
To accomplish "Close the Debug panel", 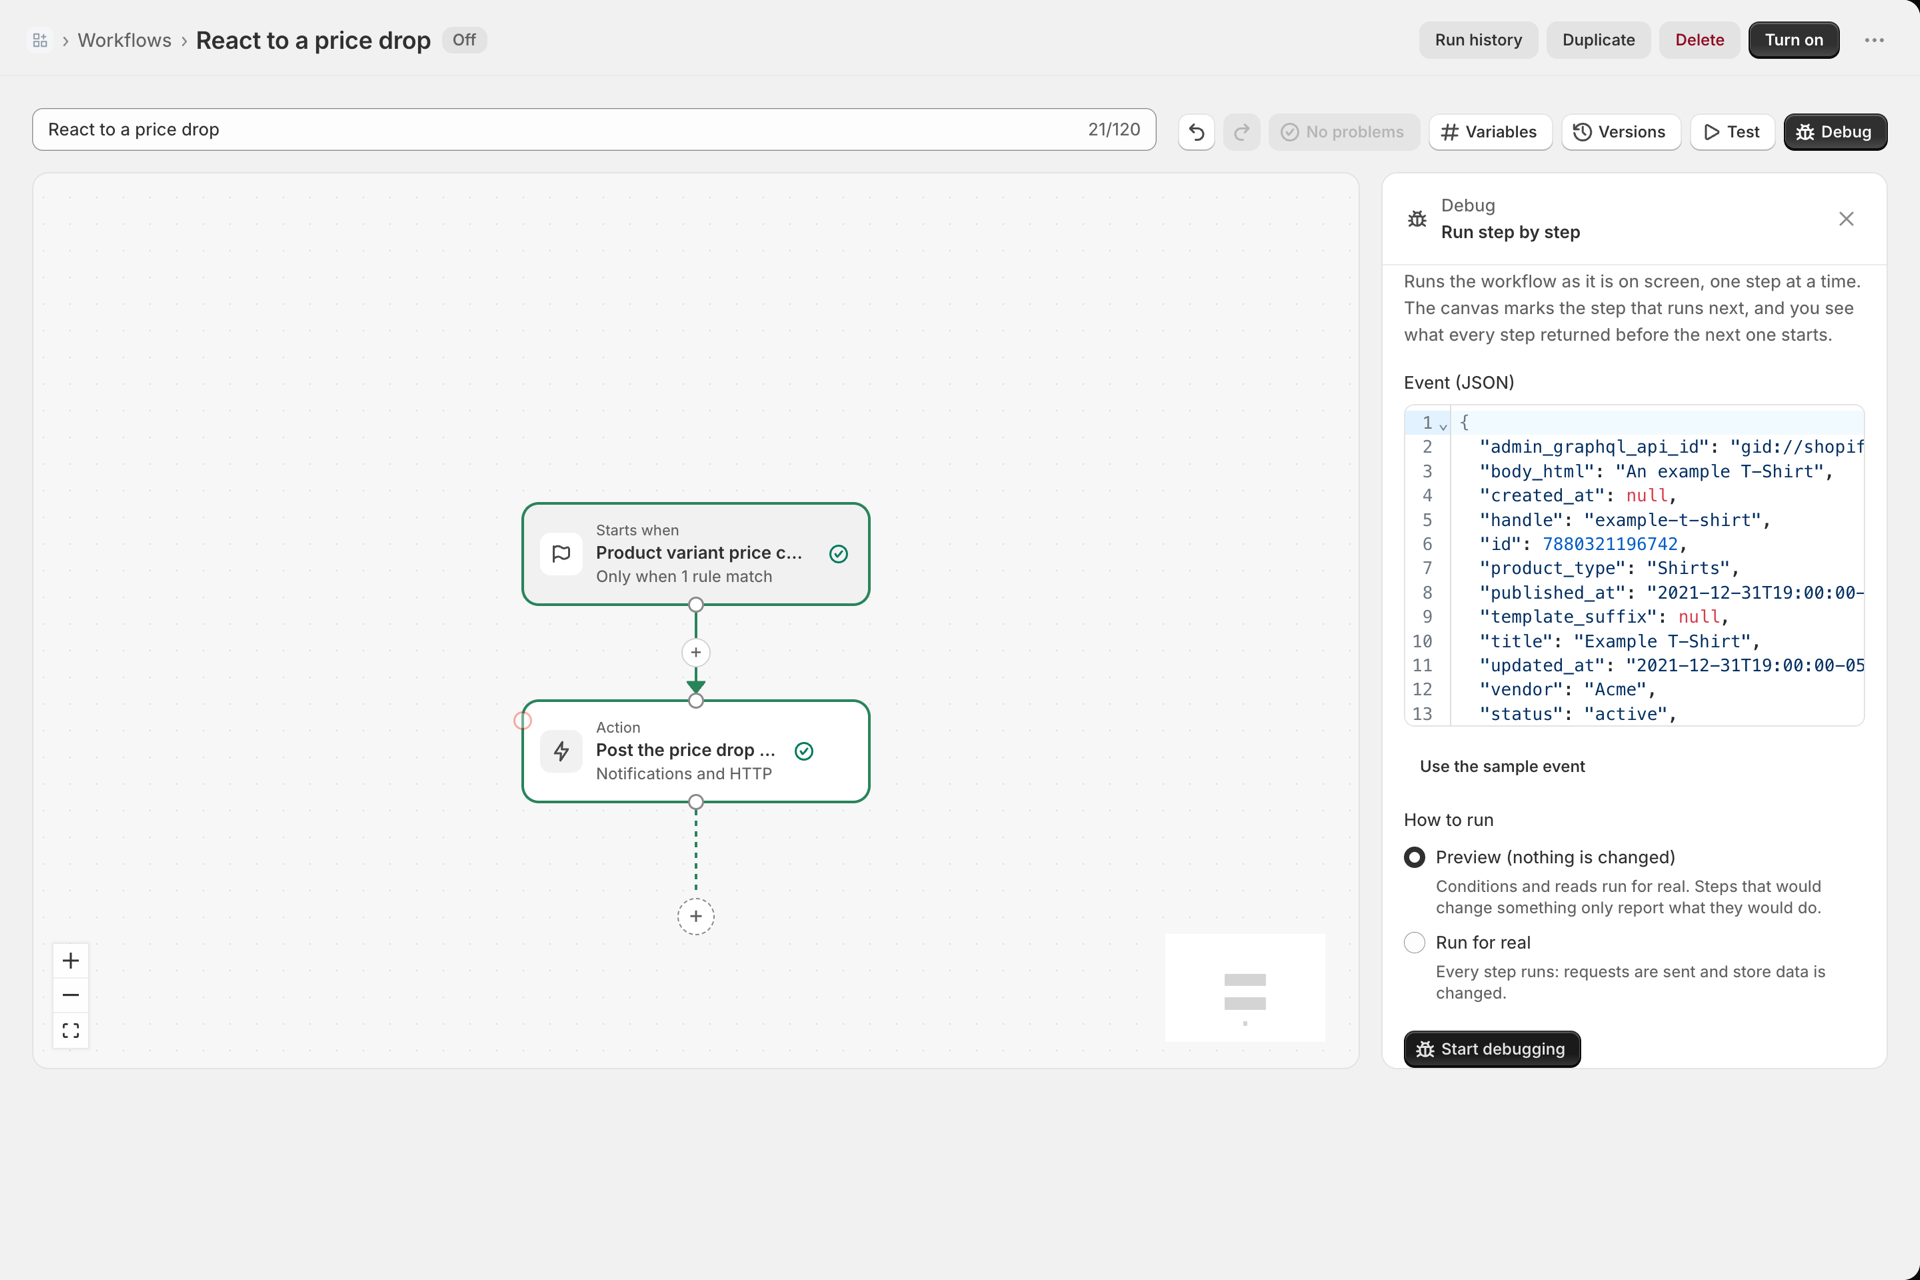I will 1846,219.
